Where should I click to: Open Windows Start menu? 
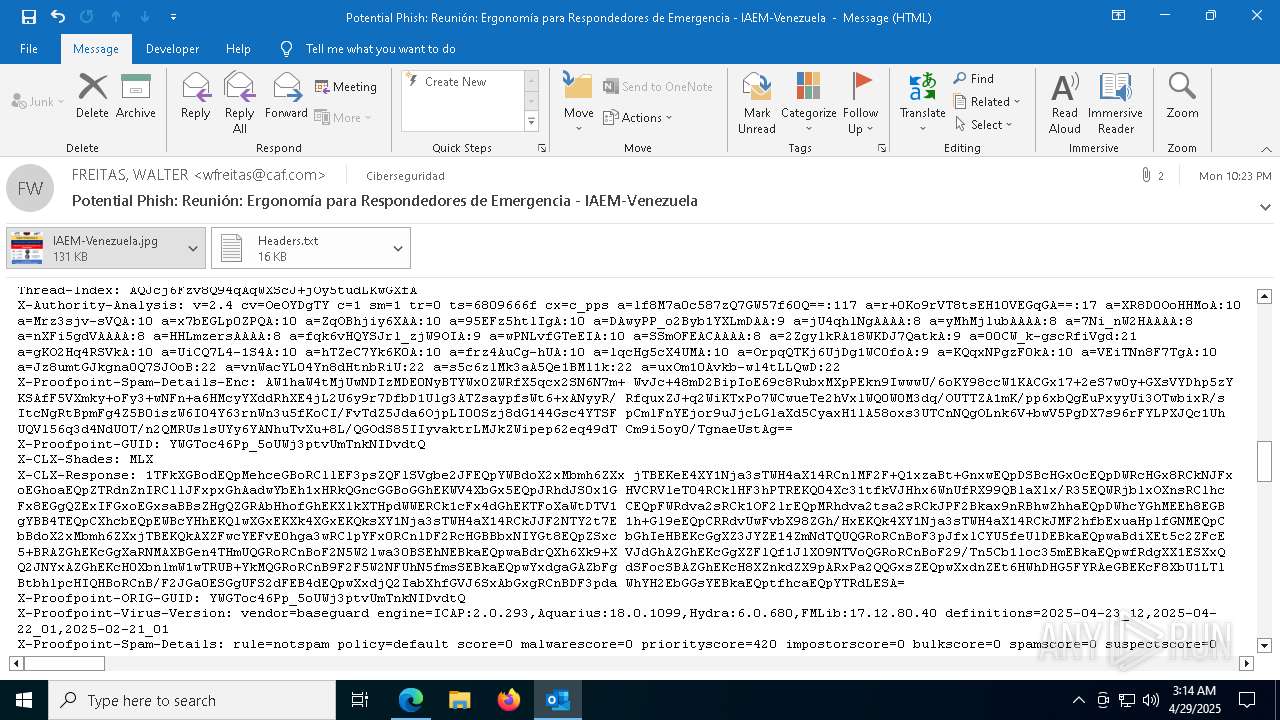(x=24, y=700)
